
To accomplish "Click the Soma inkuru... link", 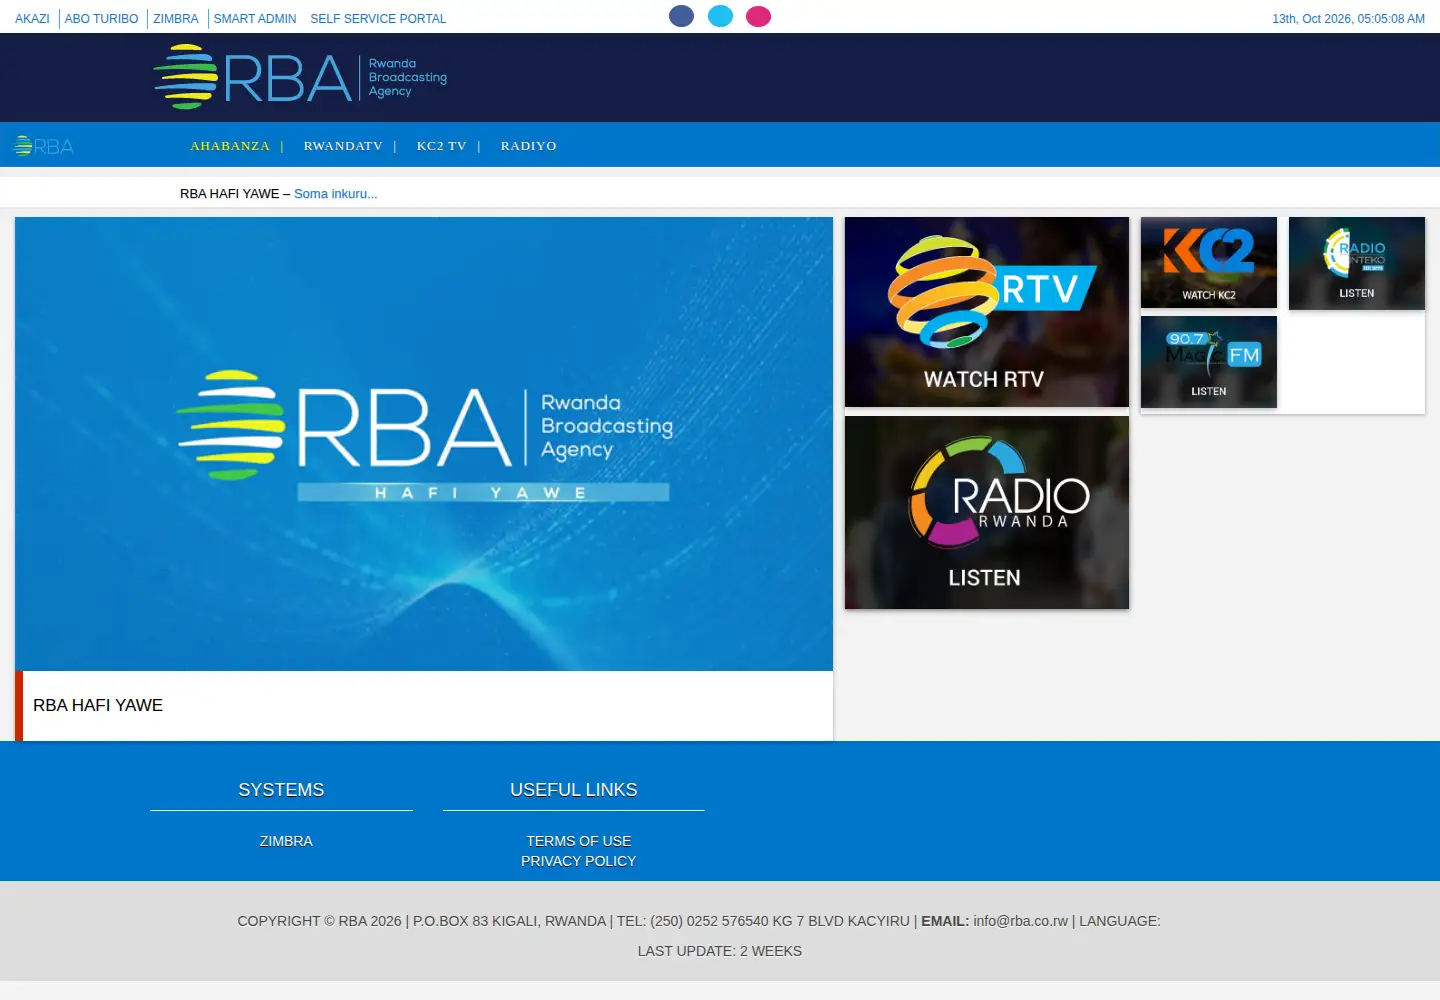I will pos(336,194).
